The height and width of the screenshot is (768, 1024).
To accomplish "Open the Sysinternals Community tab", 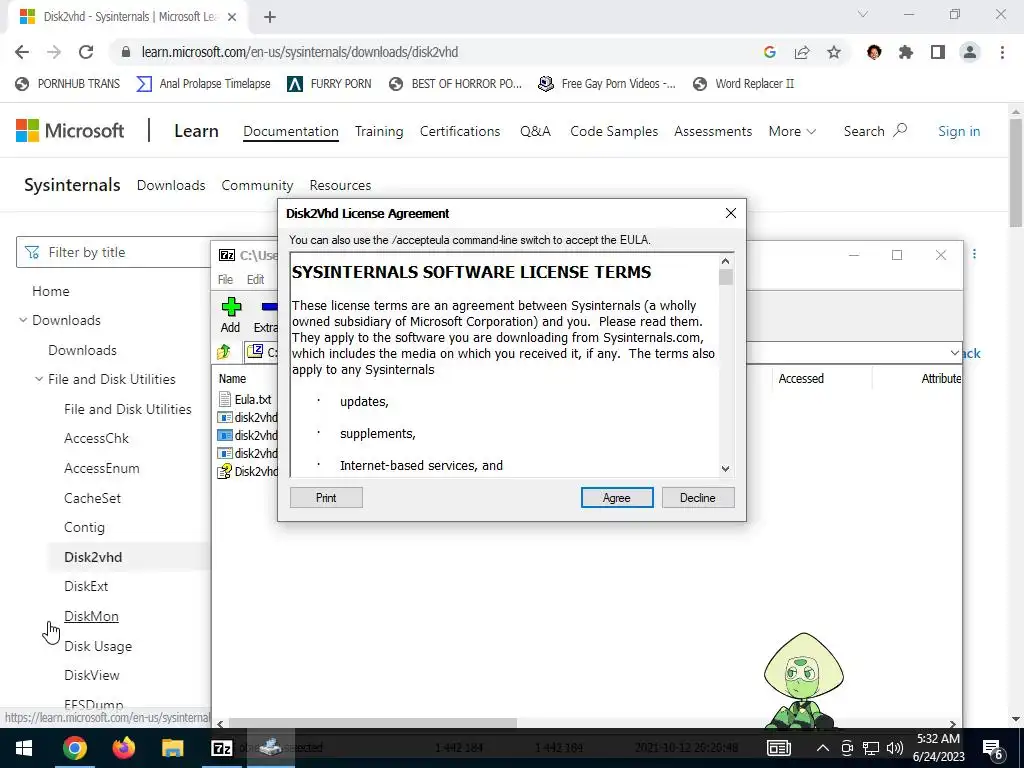I will [x=257, y=185].
